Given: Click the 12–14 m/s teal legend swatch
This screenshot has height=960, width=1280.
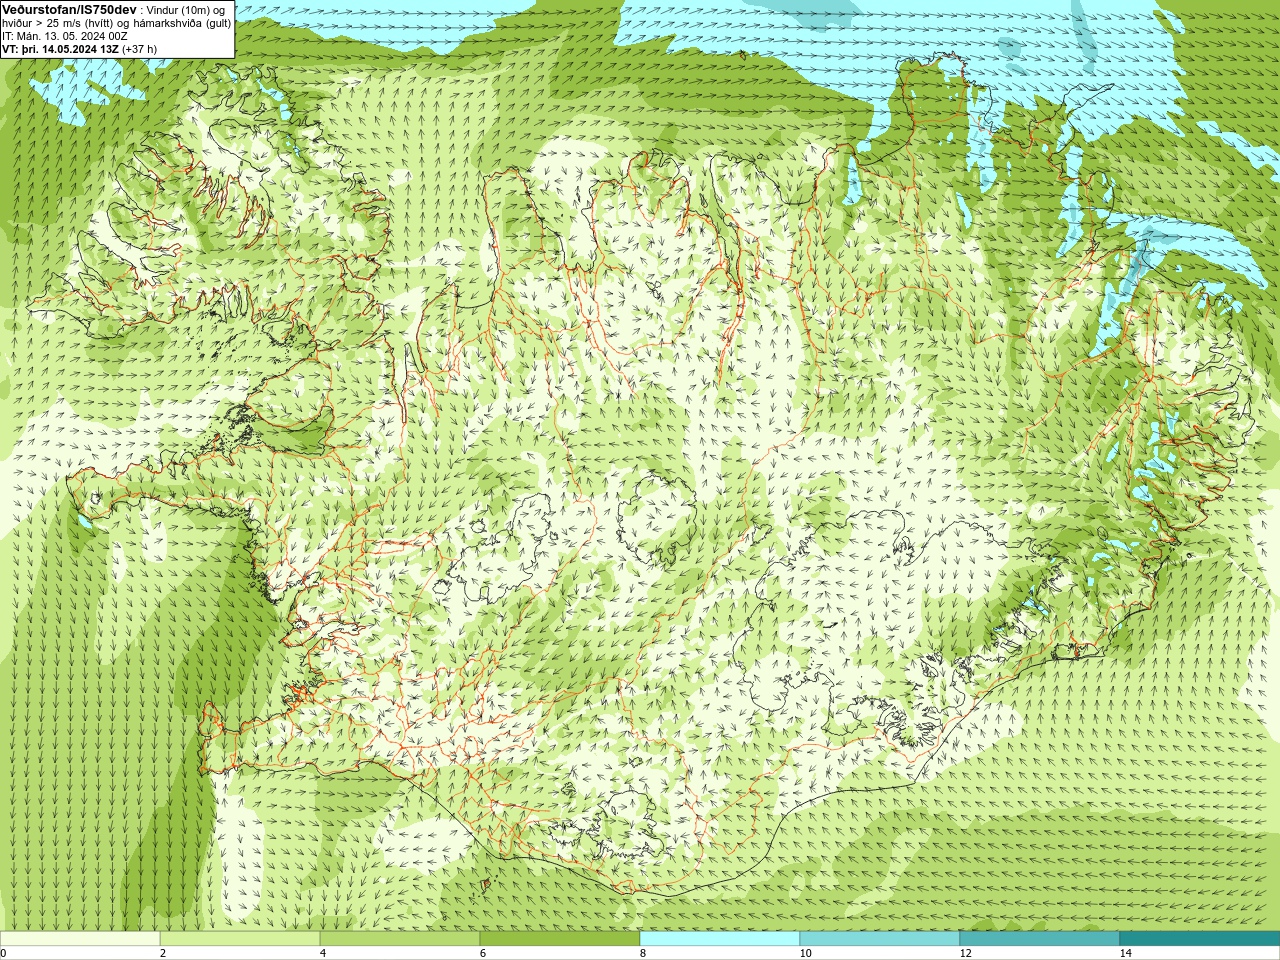Looking at the screenshot, I should (x=1040, y=939).
